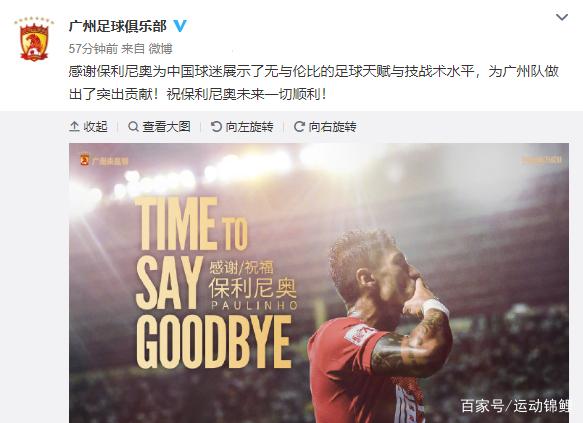Image resolution: width=583 pixels, height=423 pixels.
Task: Collapse the image with 收起
Action: click(x=88, y=127)
